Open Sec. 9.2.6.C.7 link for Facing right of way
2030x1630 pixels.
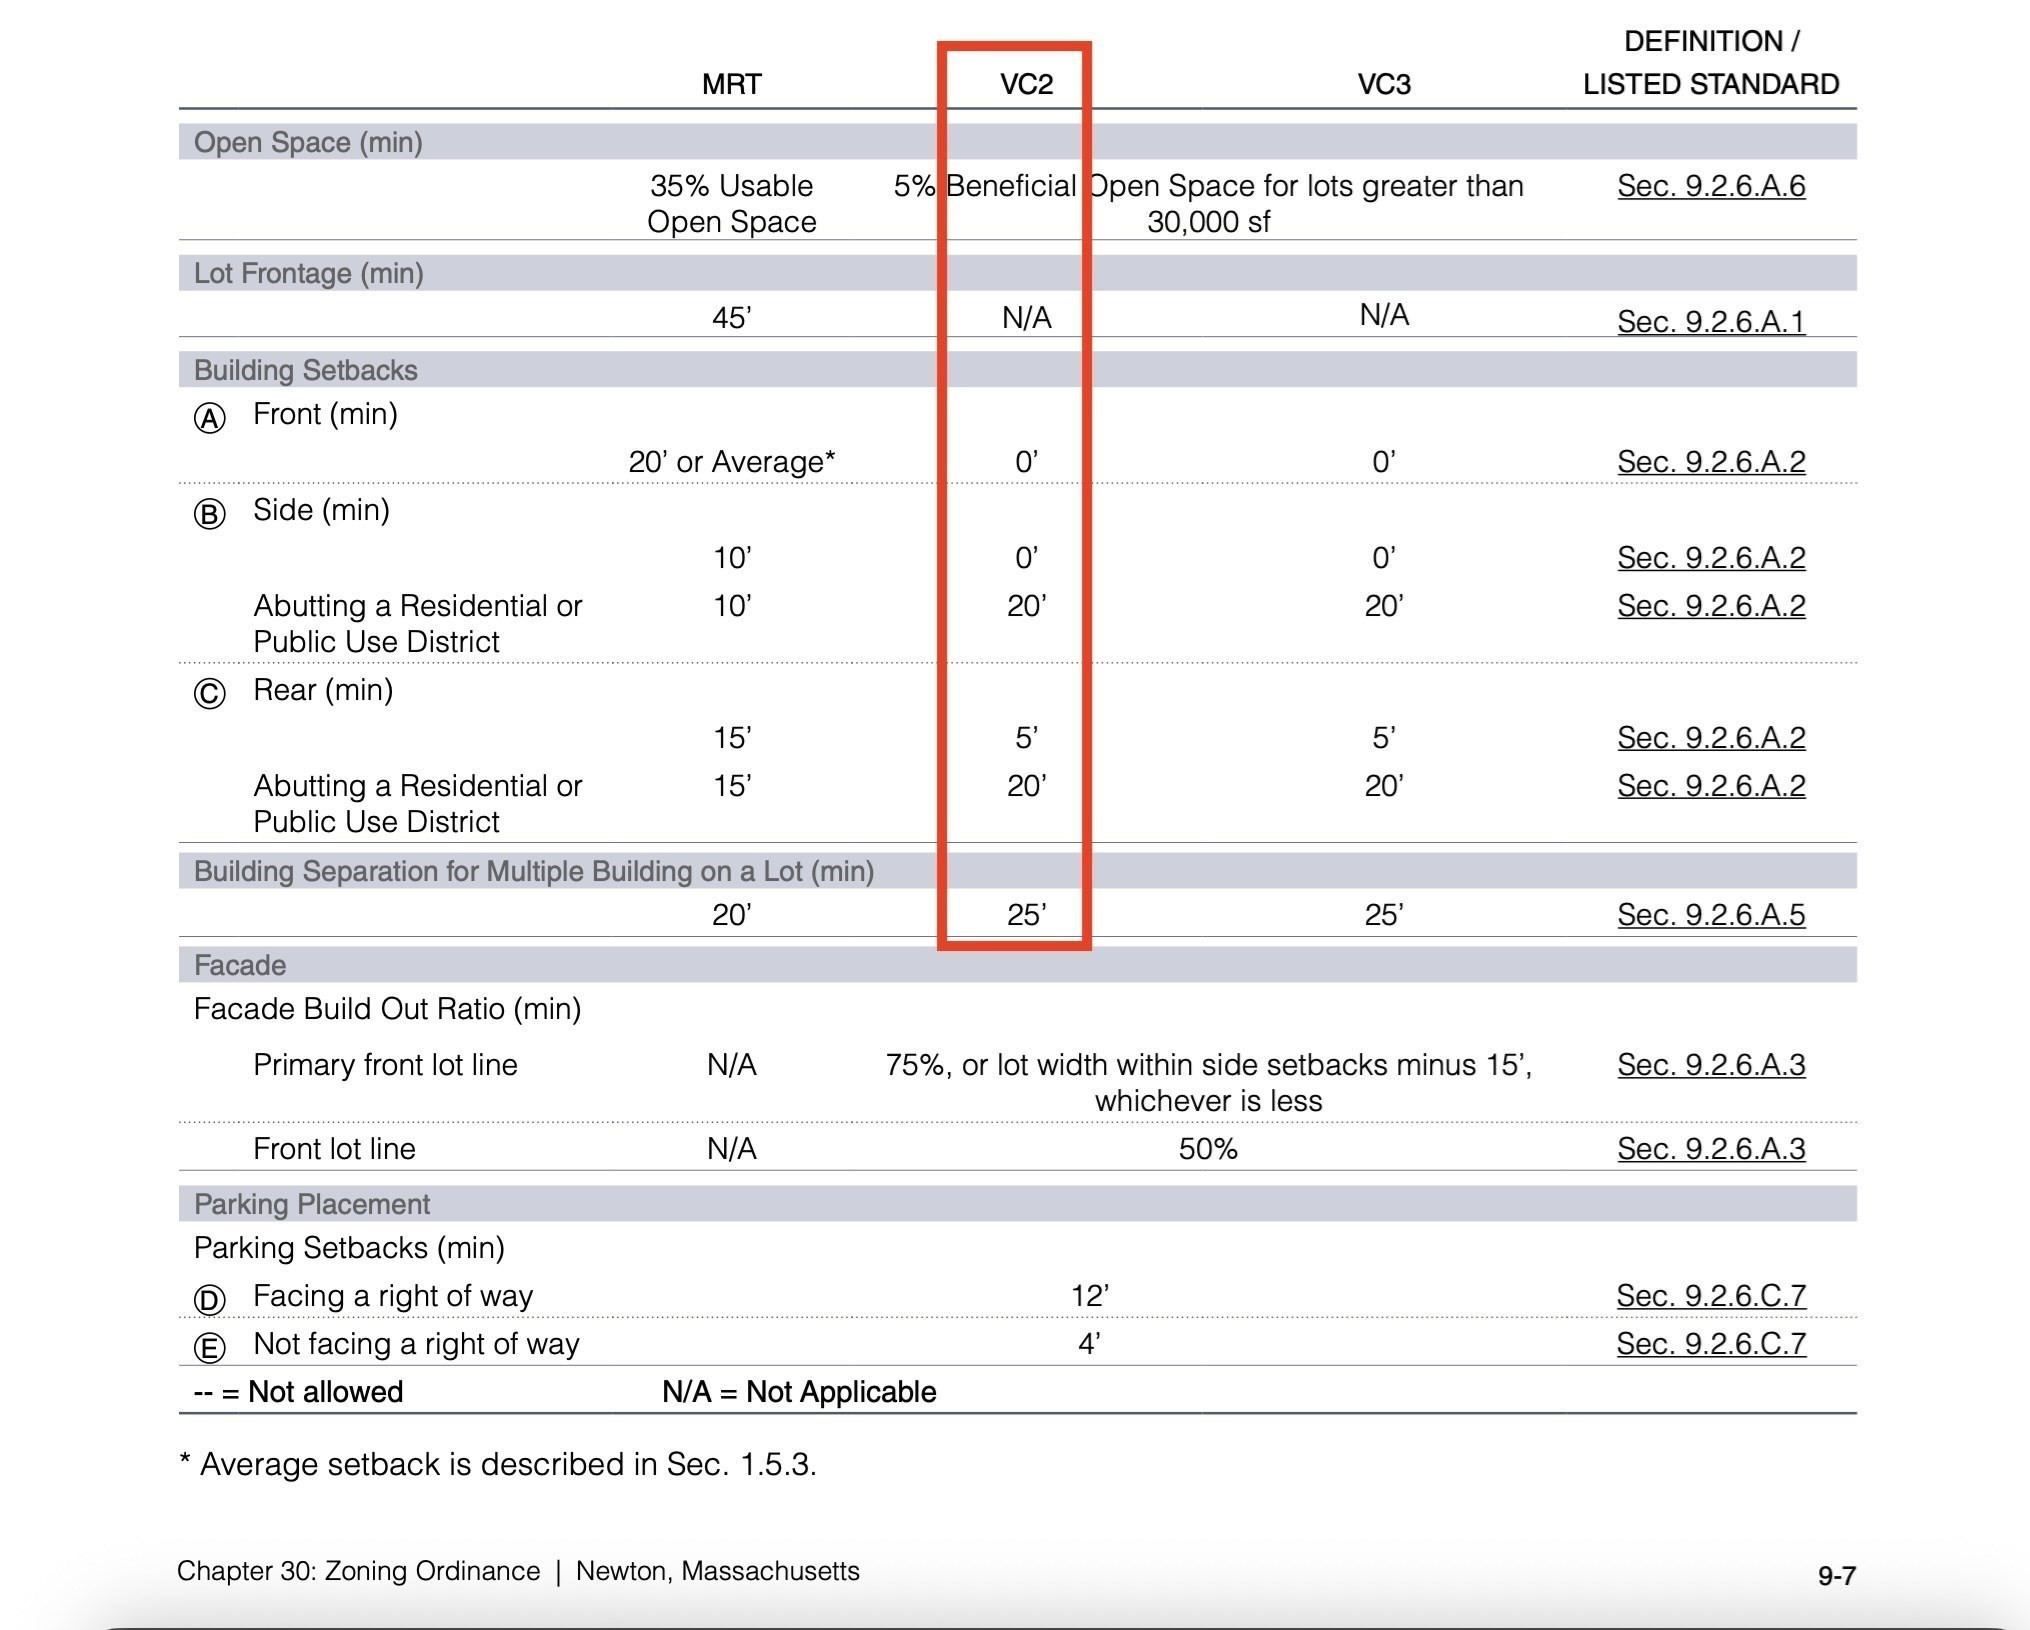click(1710, 1295)
